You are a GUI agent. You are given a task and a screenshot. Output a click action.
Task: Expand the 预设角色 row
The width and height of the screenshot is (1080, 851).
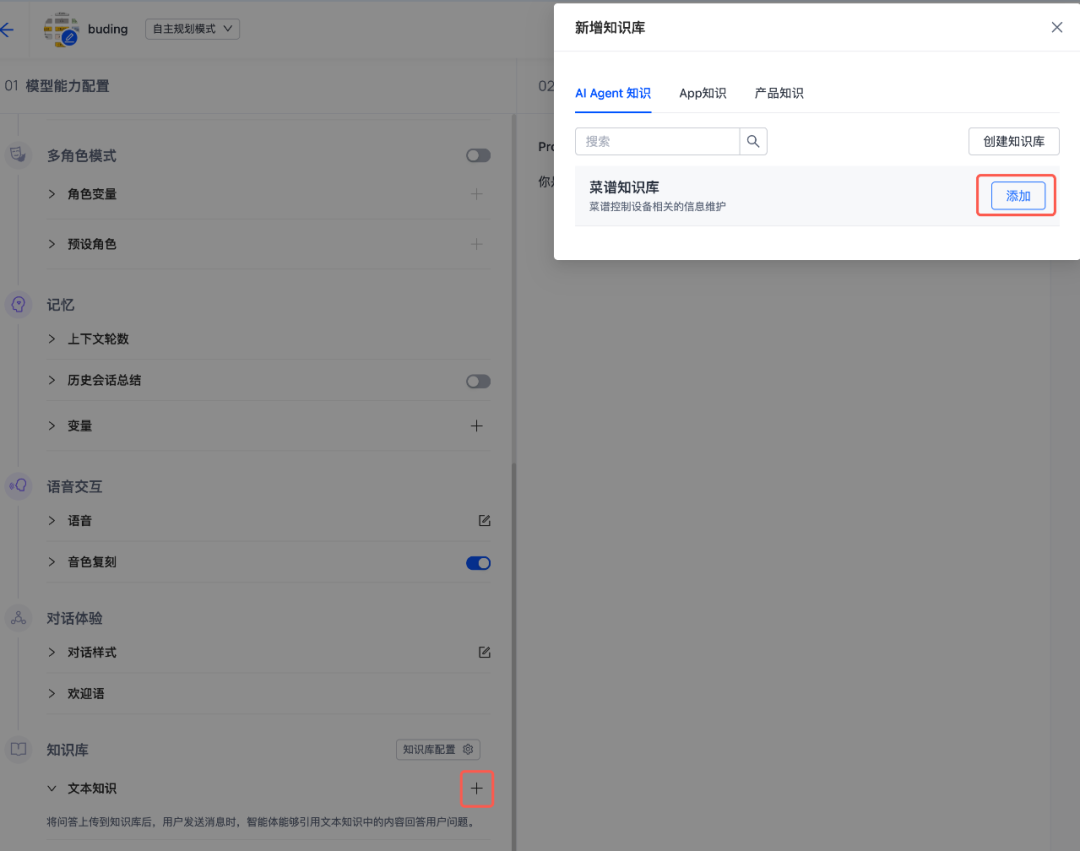[x=52, y=244]
